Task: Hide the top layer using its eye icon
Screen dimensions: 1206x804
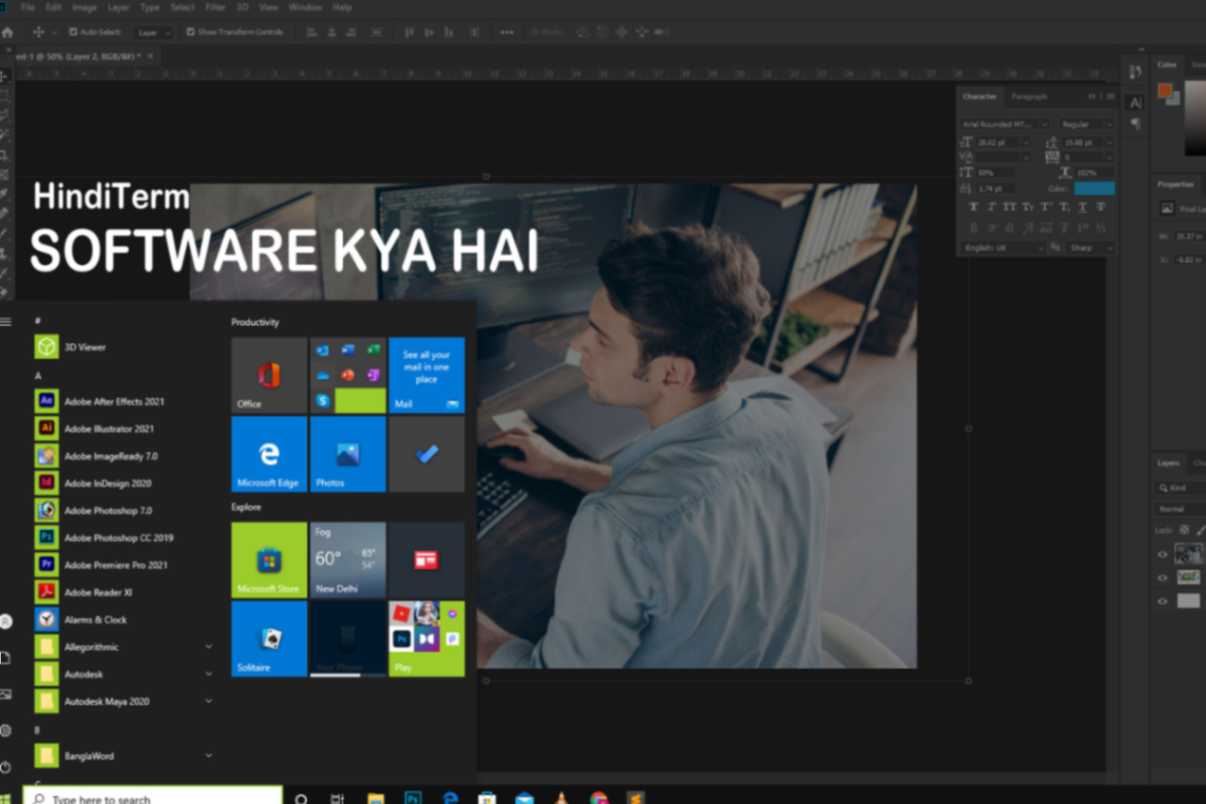Action: pyautogui.click(x=1162, y=553)
